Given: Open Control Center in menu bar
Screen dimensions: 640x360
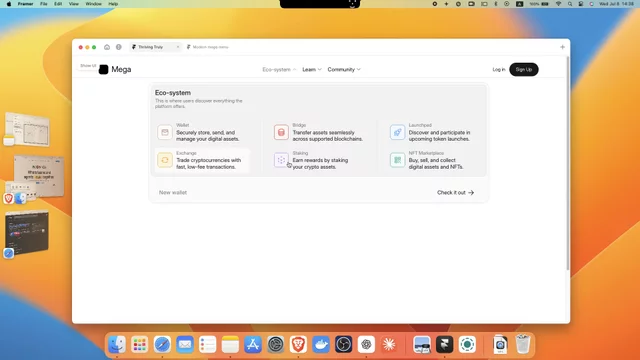Looking at the screenshot, I should pyautogui.click(x=581, y=4).
